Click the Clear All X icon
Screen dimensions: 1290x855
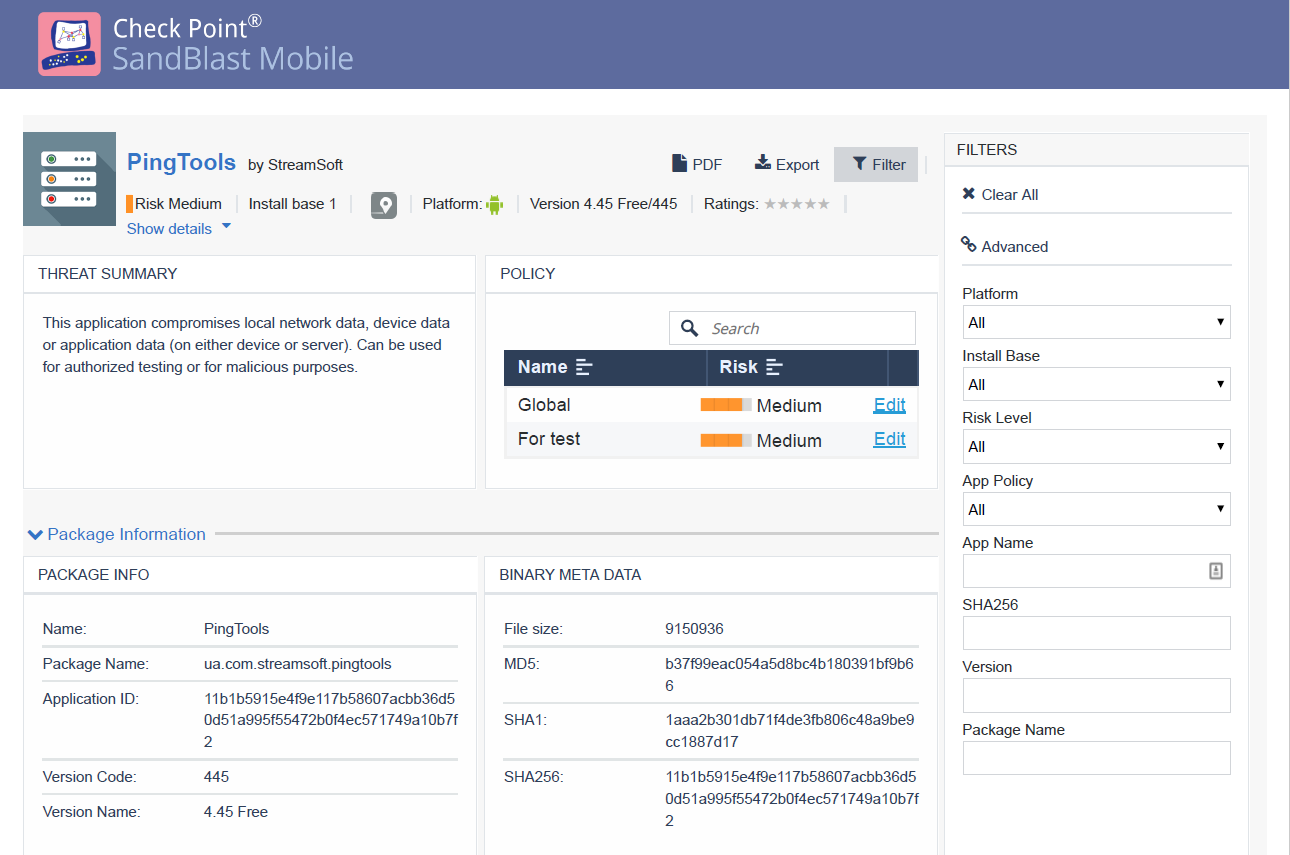click(968, 194)
